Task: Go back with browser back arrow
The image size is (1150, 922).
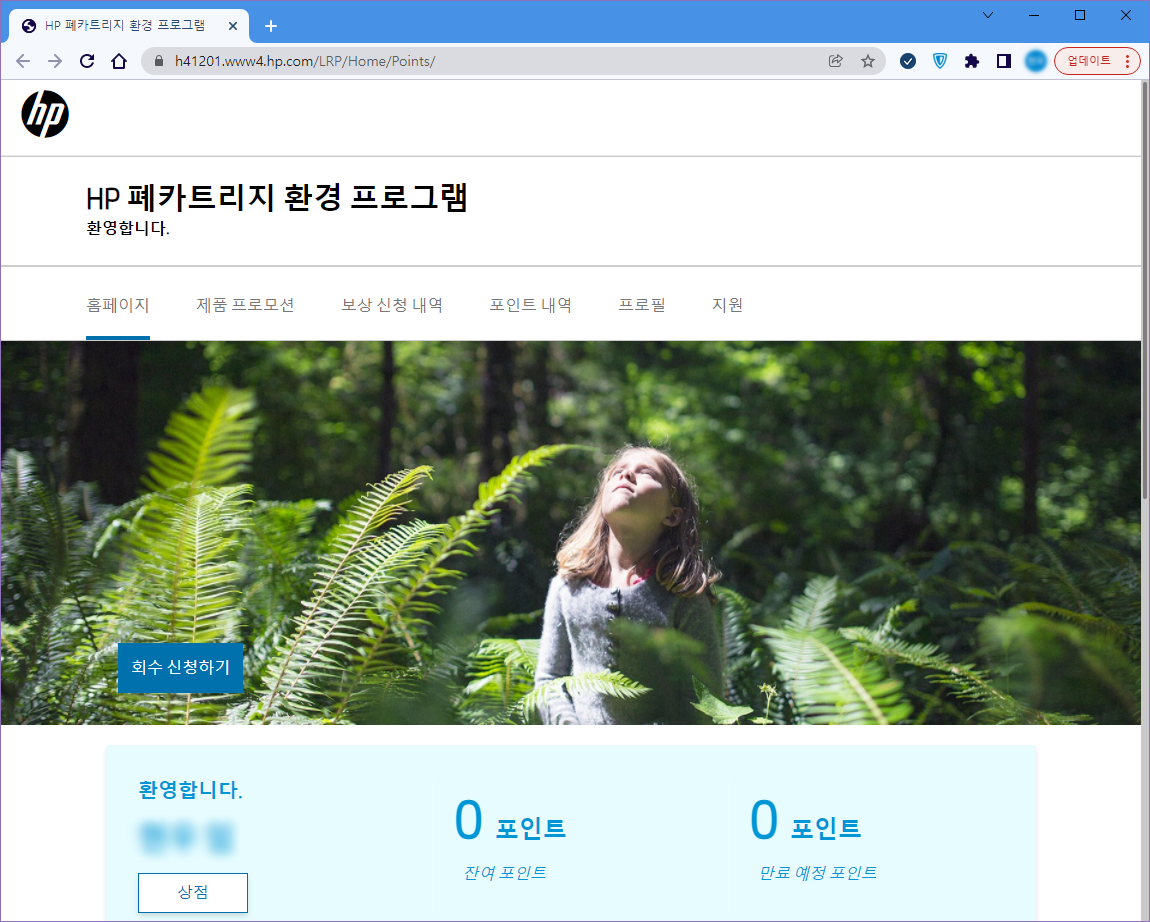Action: tap(23, 61)
